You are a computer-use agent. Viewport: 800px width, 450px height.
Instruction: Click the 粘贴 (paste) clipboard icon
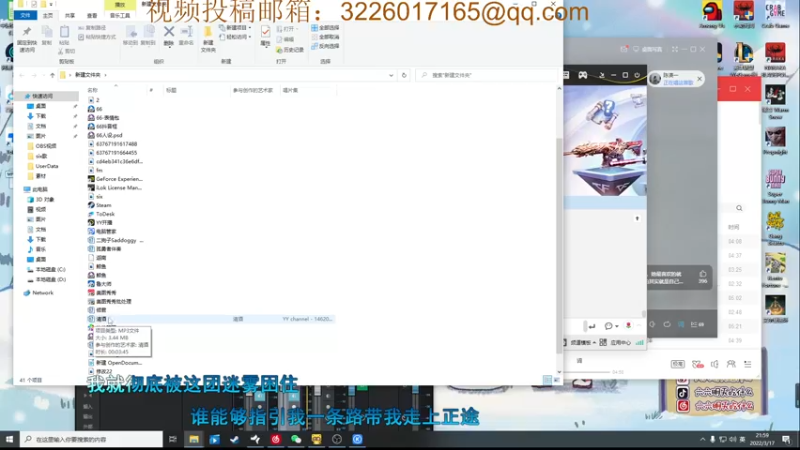(64, 32)
